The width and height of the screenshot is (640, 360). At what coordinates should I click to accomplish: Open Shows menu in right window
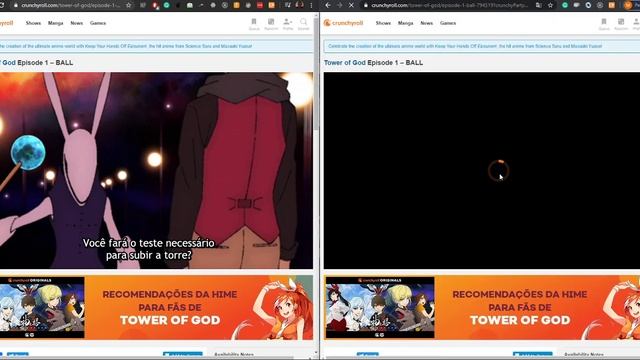pyautogui.click(x=383, y=23)
